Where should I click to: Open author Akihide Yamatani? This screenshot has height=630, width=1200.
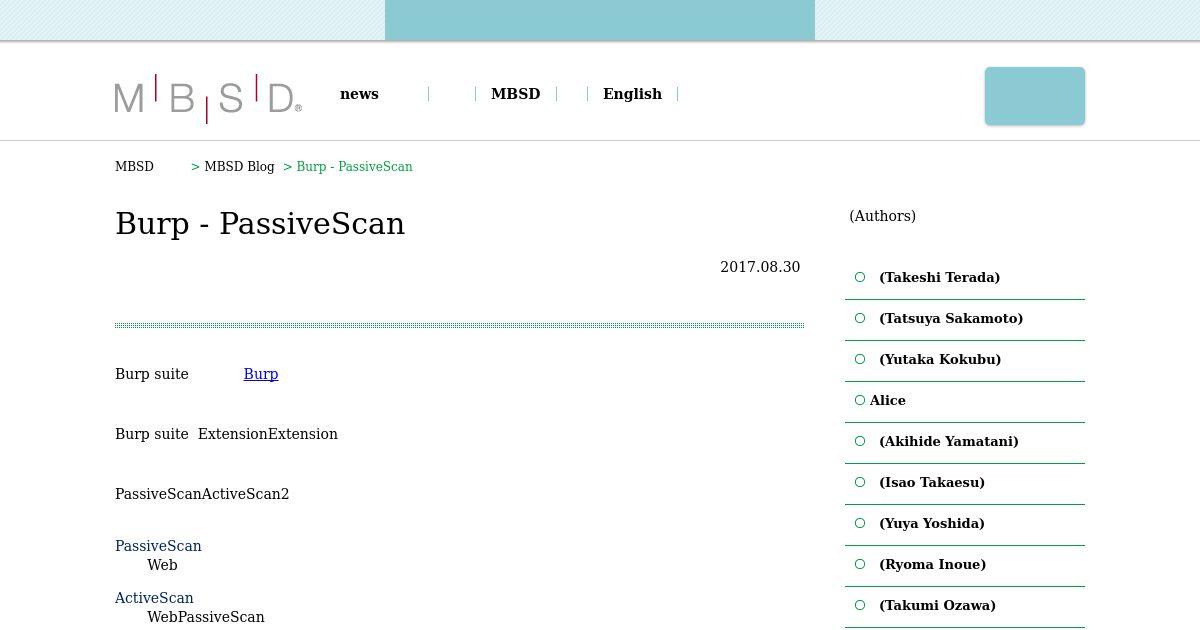[x=949, y=442]
